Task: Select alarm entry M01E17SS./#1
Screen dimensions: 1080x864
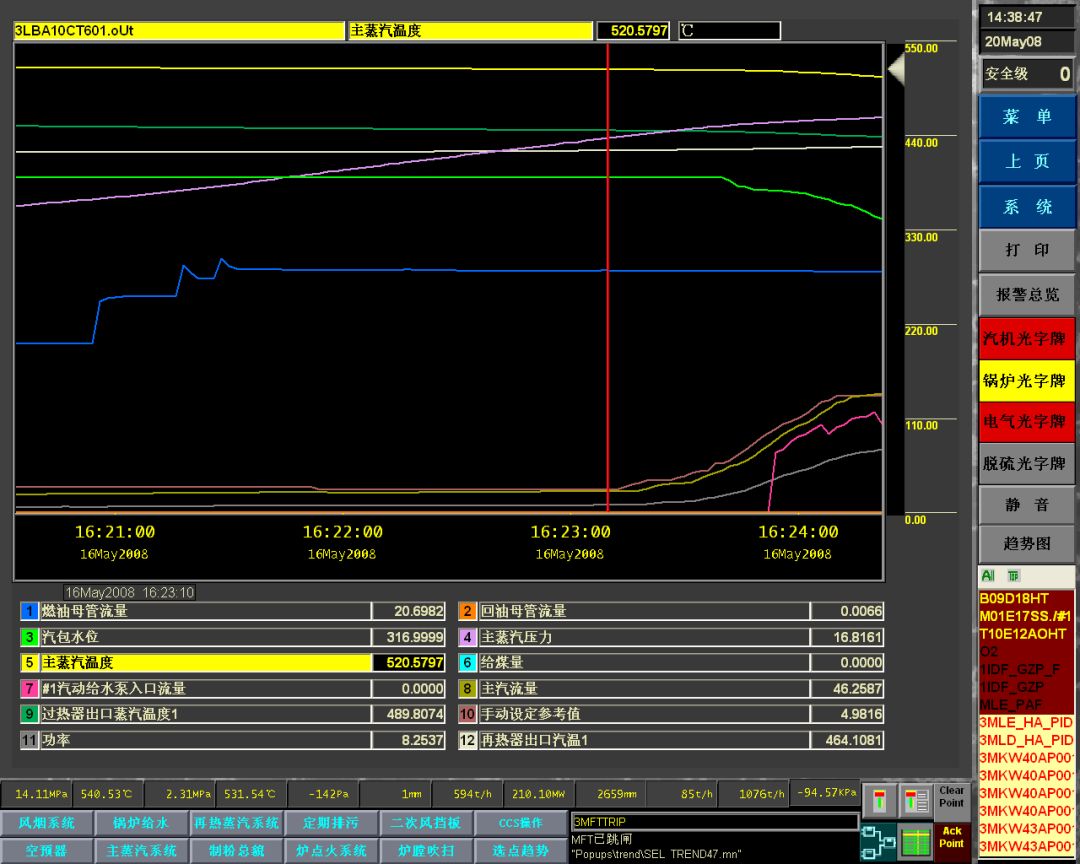Action: 1026,617
